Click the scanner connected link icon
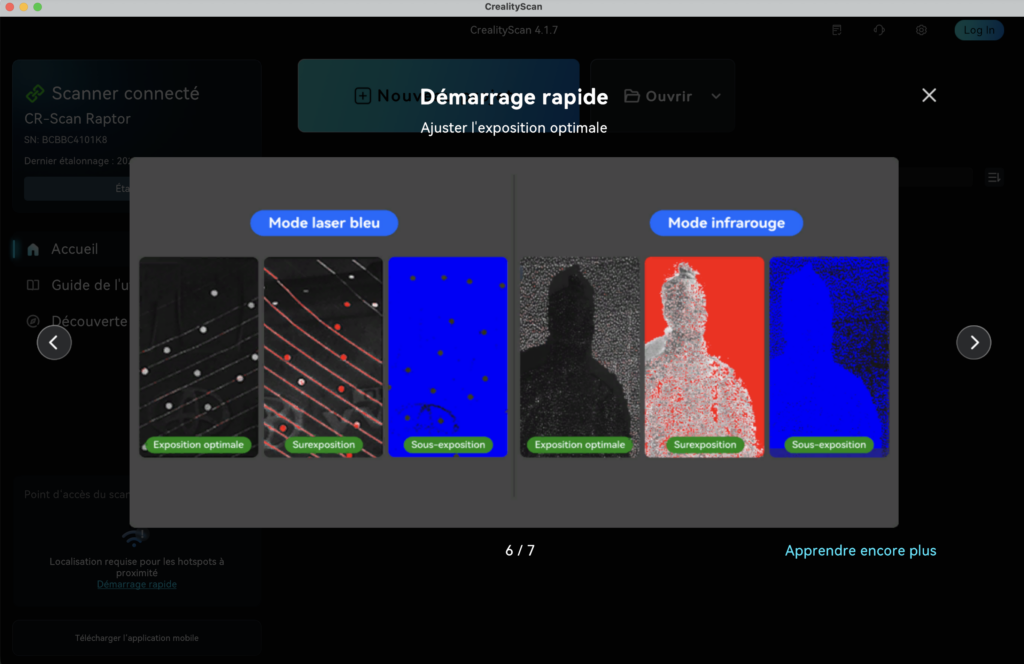Image resolution: width=1024 pixels, height=664 pixels. coord(35,93)
